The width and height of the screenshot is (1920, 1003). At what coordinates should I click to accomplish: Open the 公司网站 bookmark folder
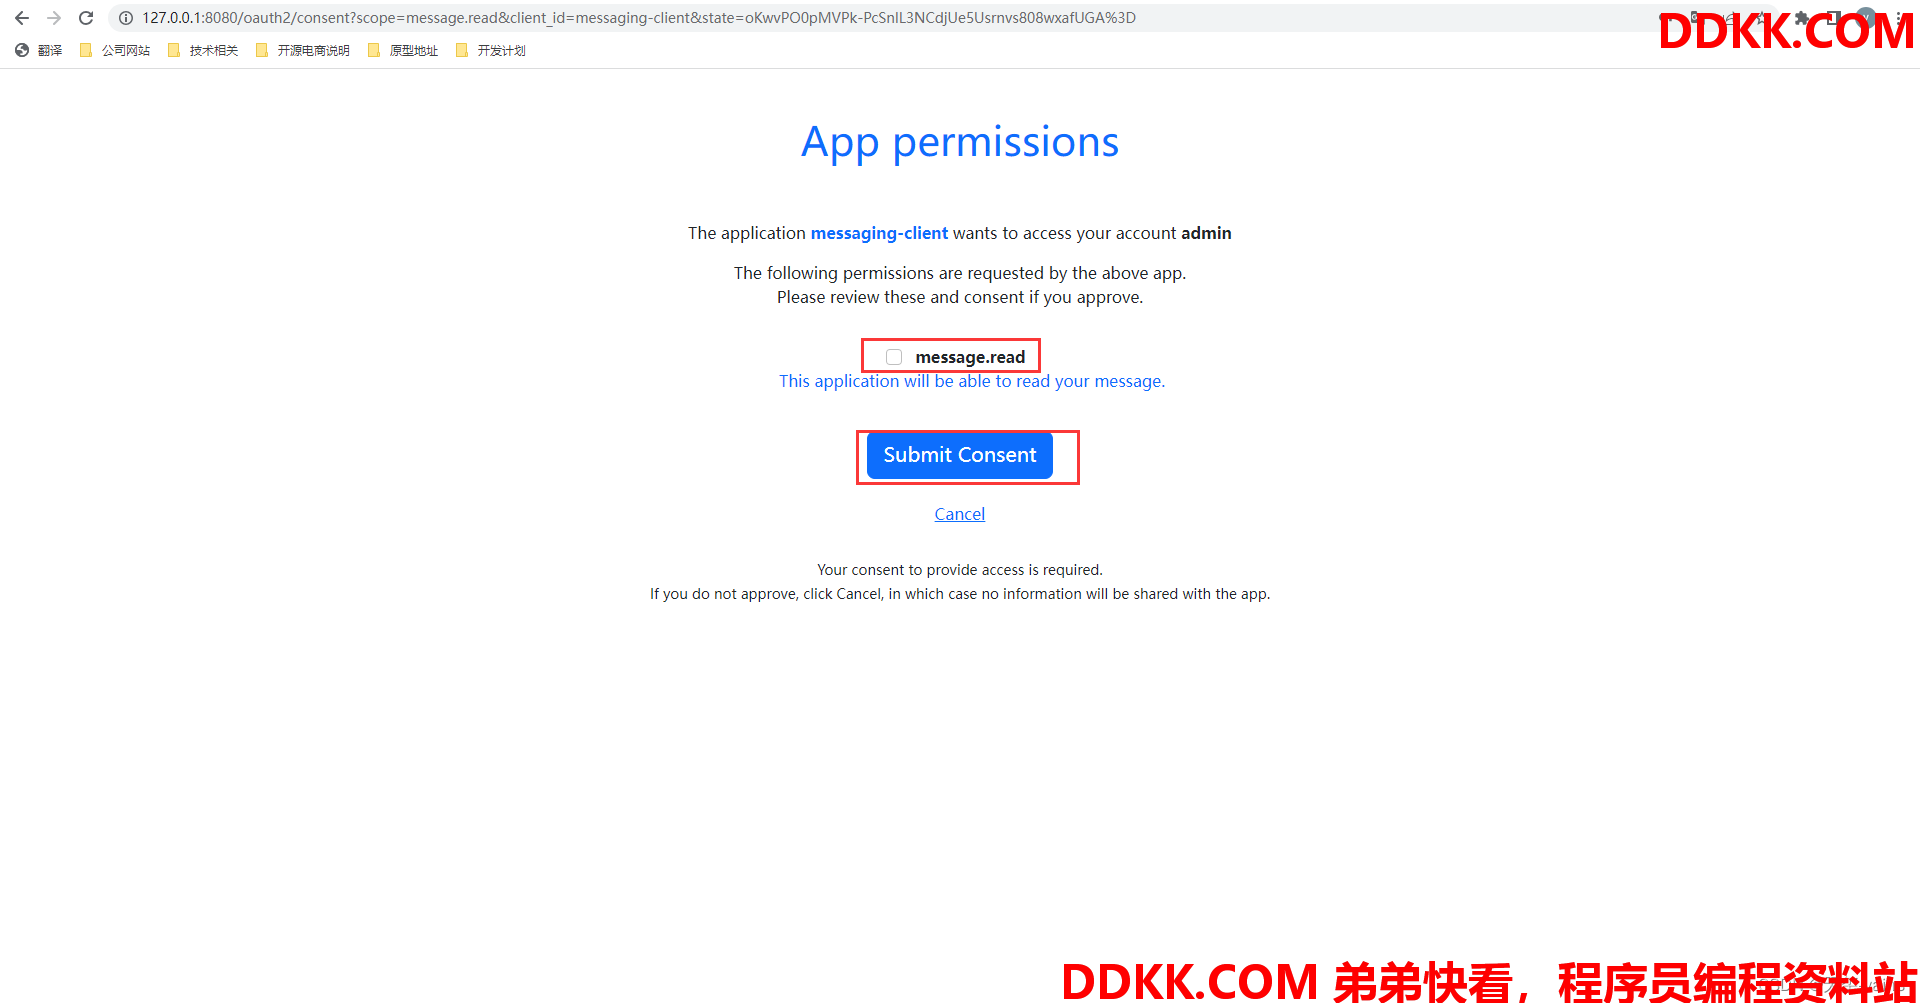[115, 50]
